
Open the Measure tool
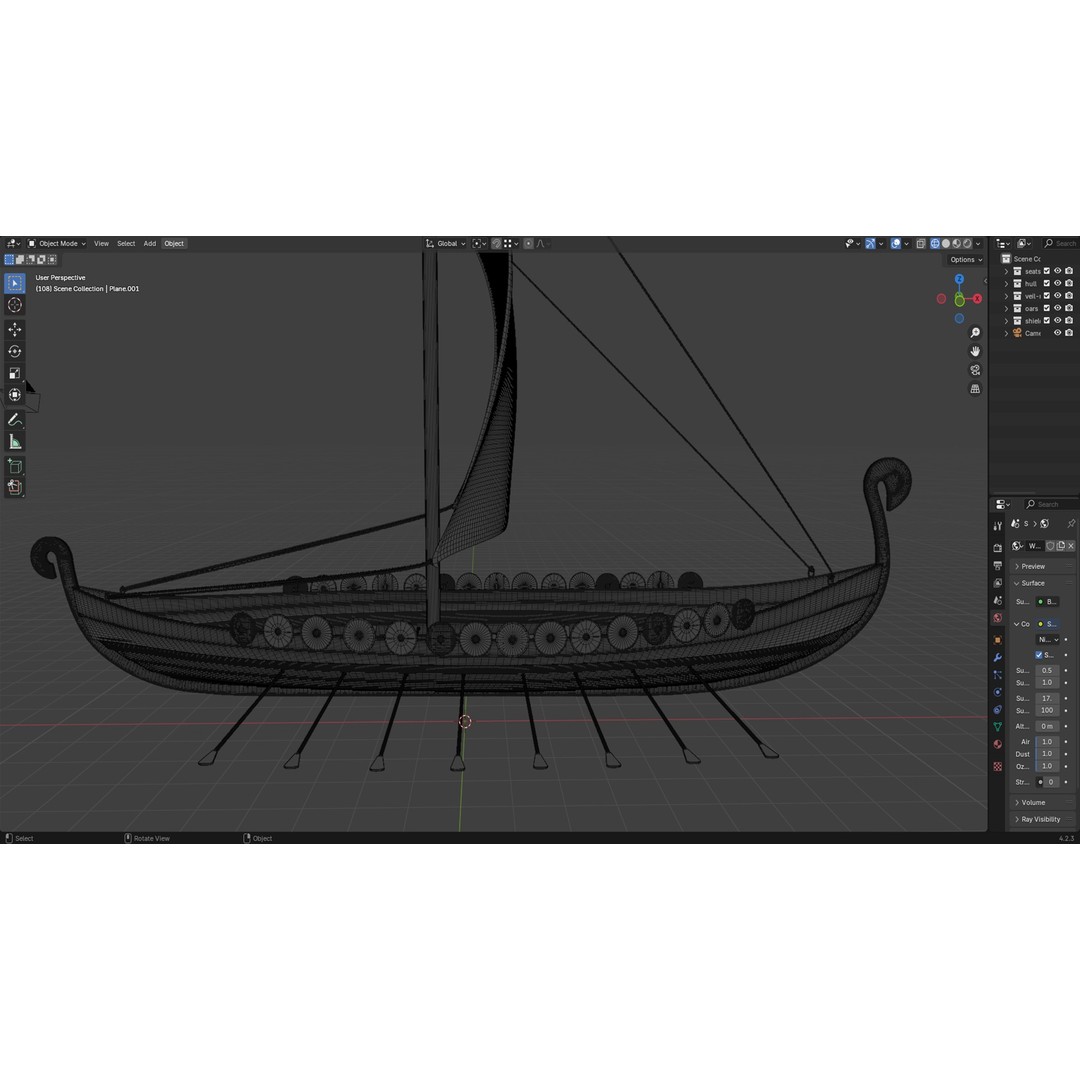point(14,440)
